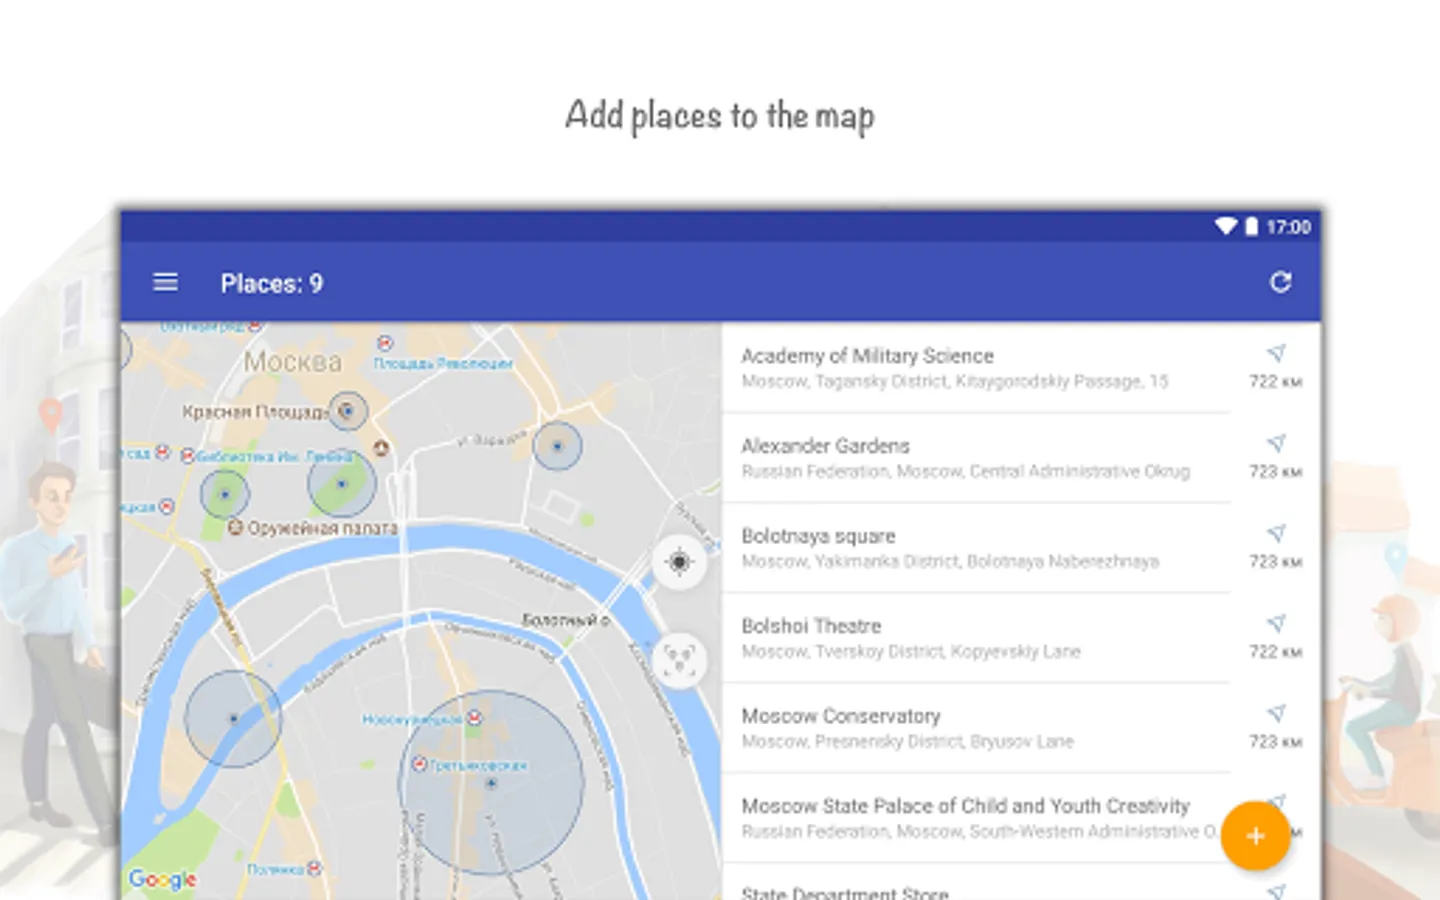Image resolution: width=1440 pixels, height=900 pixels.
Task: Navigate to Academy of Military Science
Action: (x=1276, y=353)
